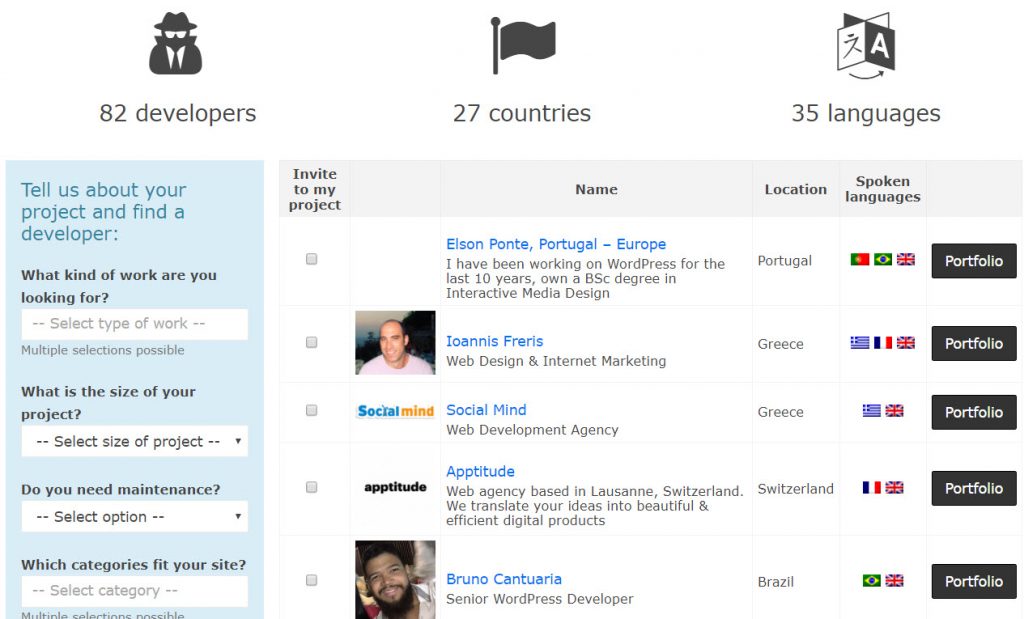Click the Apptitude logo
This screenshot has height=619, width=1024.
pyautogui.click(x=395, y=488)
